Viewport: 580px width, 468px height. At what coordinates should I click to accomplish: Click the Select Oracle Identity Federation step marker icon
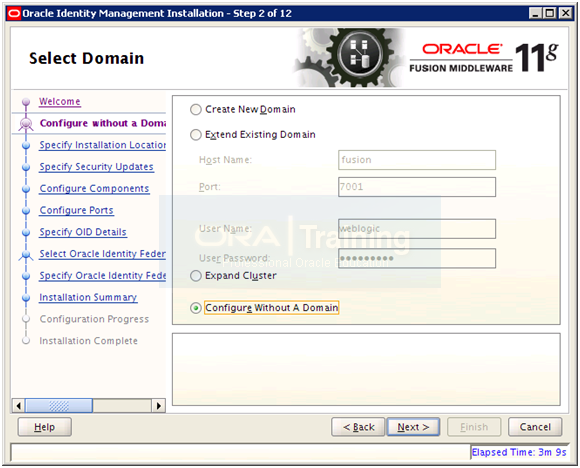click(26, 254)
